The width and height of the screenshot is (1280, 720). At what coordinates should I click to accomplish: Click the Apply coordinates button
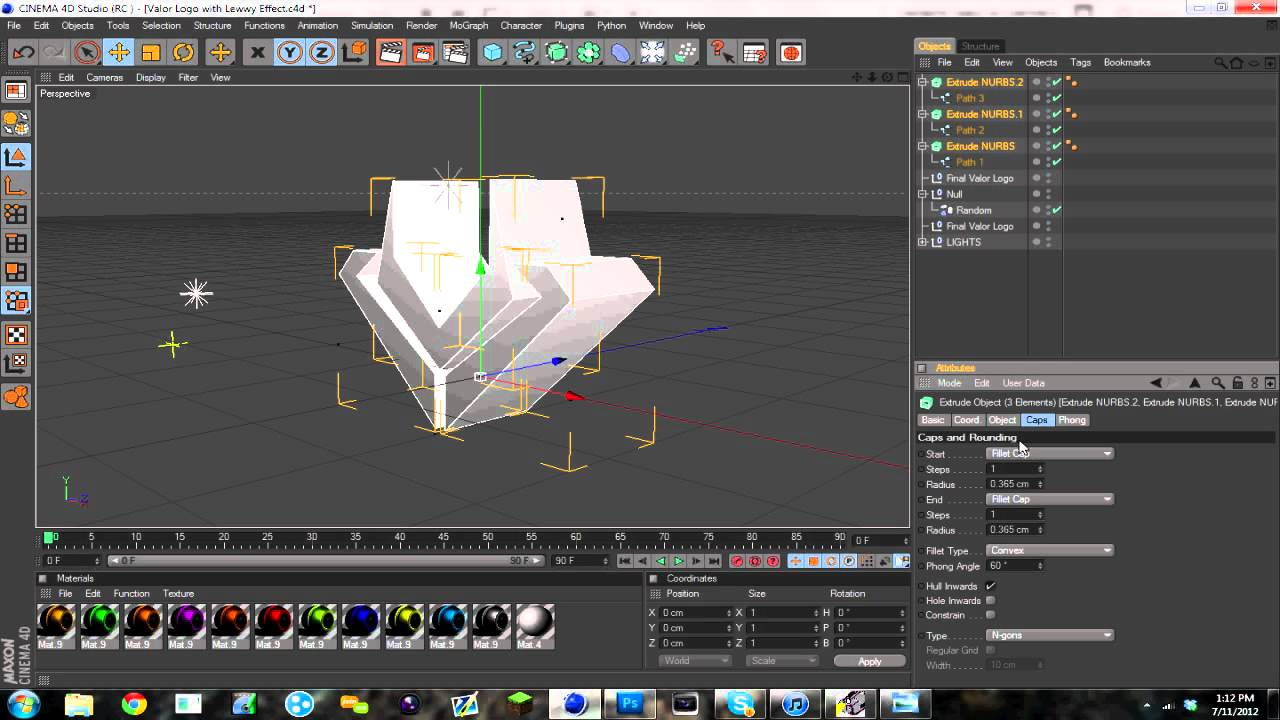[870, 661]
